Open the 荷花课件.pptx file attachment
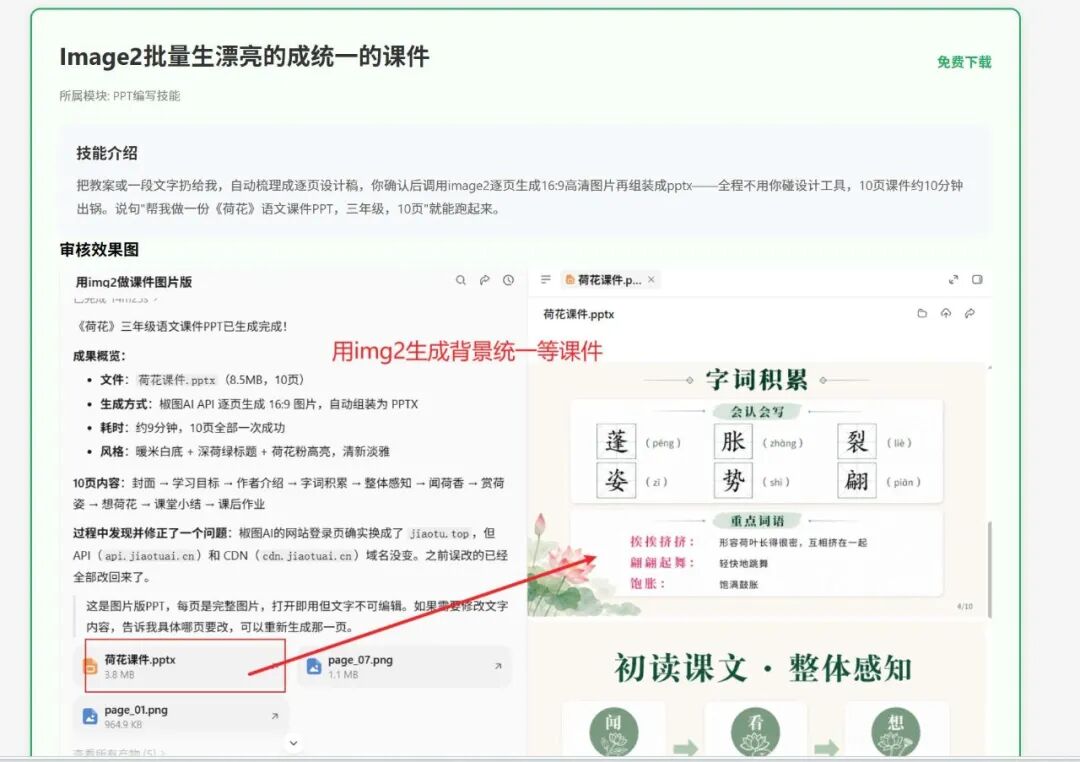The width and height of the screenshot is (1080, 762). click(x=181, y=666)
